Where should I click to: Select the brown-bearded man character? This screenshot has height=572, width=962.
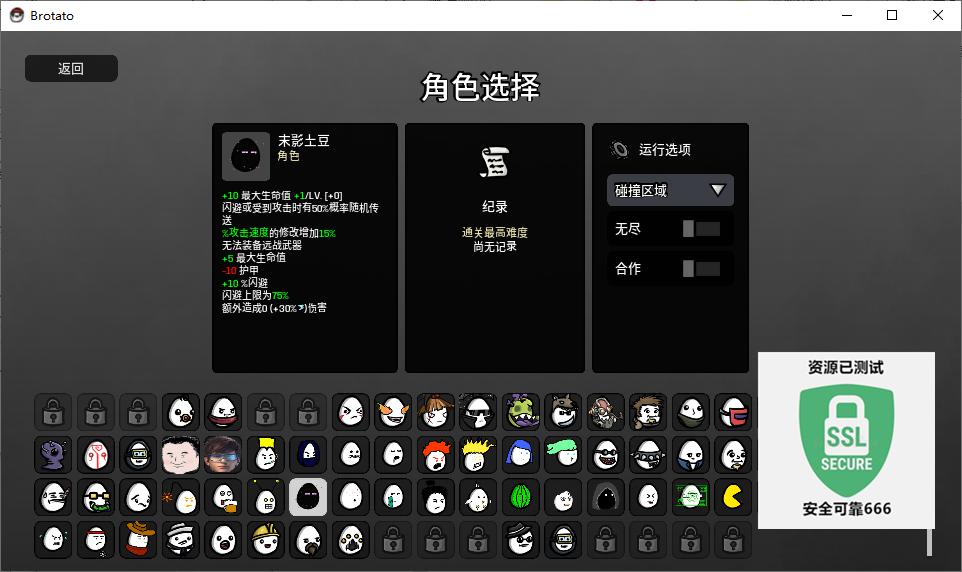648,412
